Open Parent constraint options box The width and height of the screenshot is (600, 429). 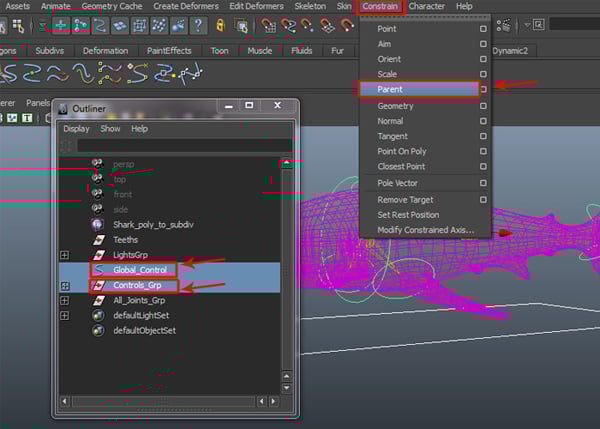tap(483, 90)
